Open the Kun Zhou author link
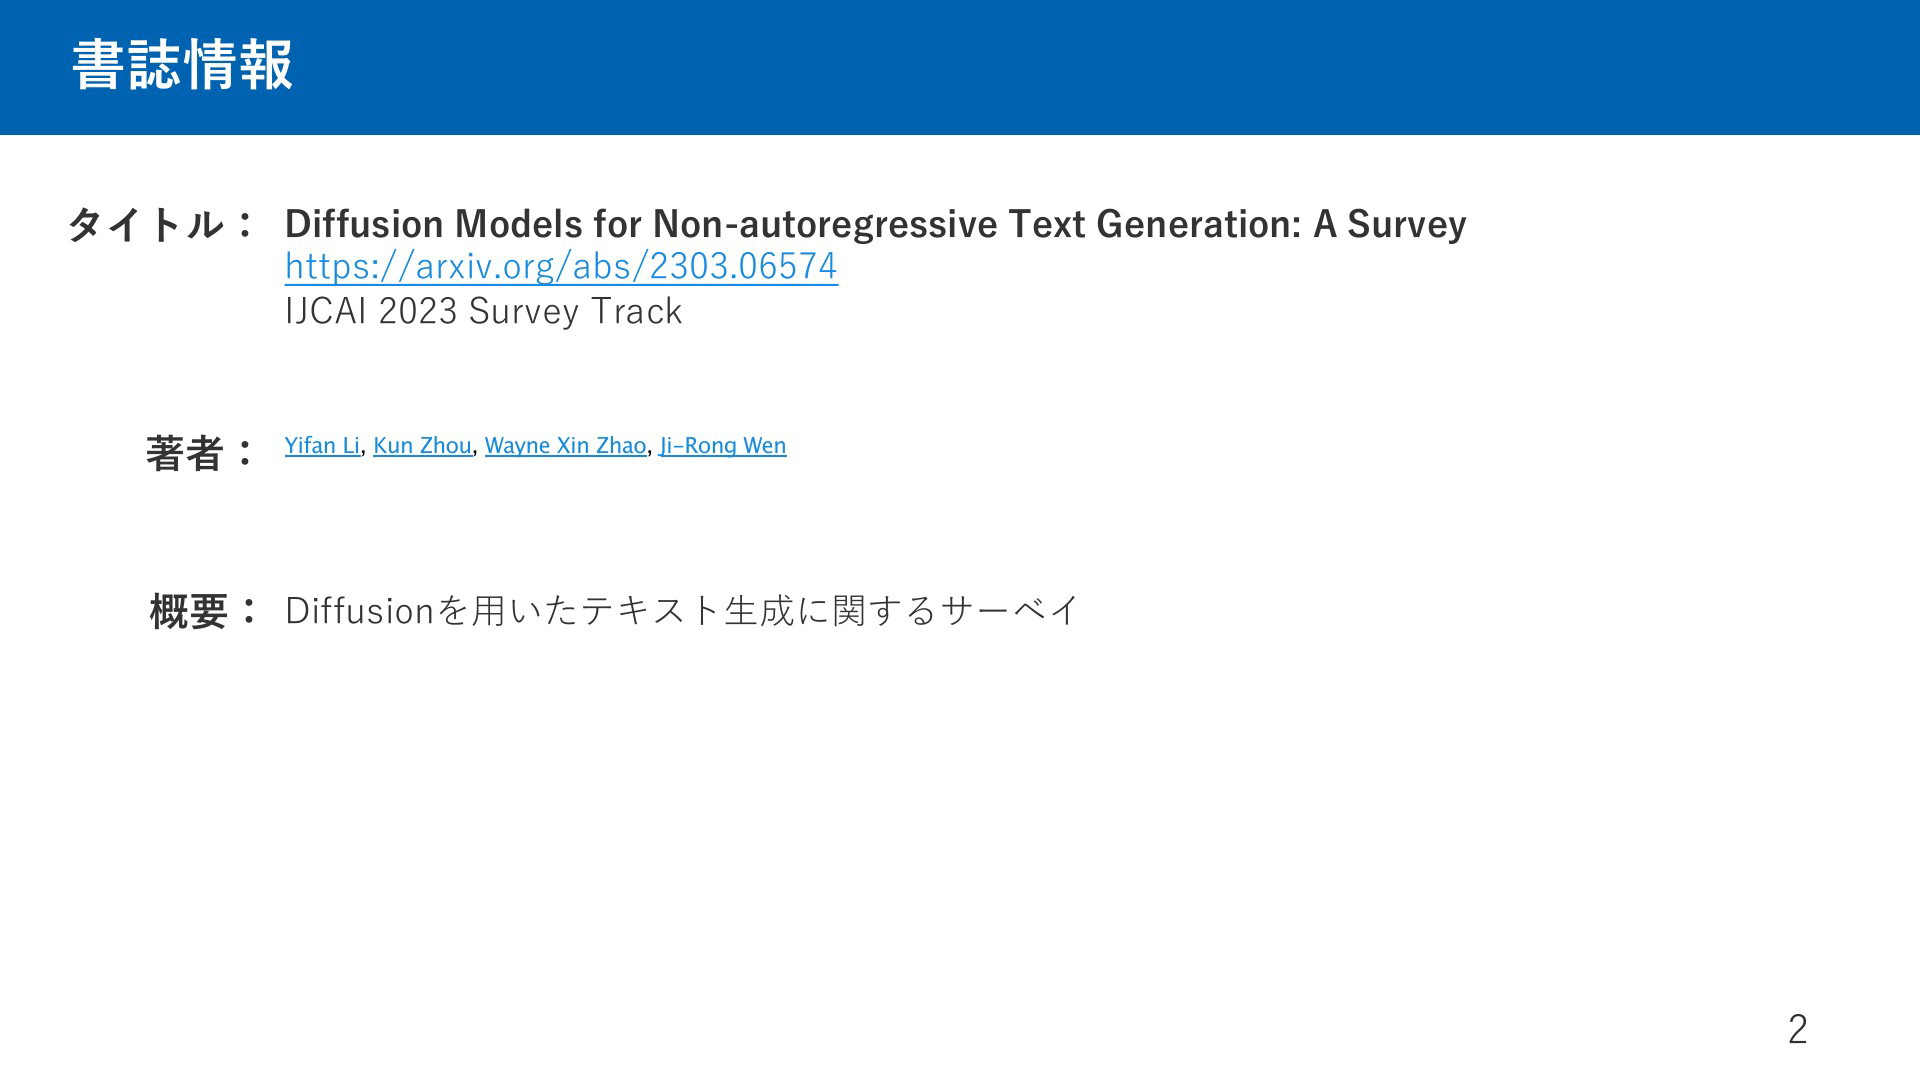Screen dimensions: 1920x1080 [422, 446]
